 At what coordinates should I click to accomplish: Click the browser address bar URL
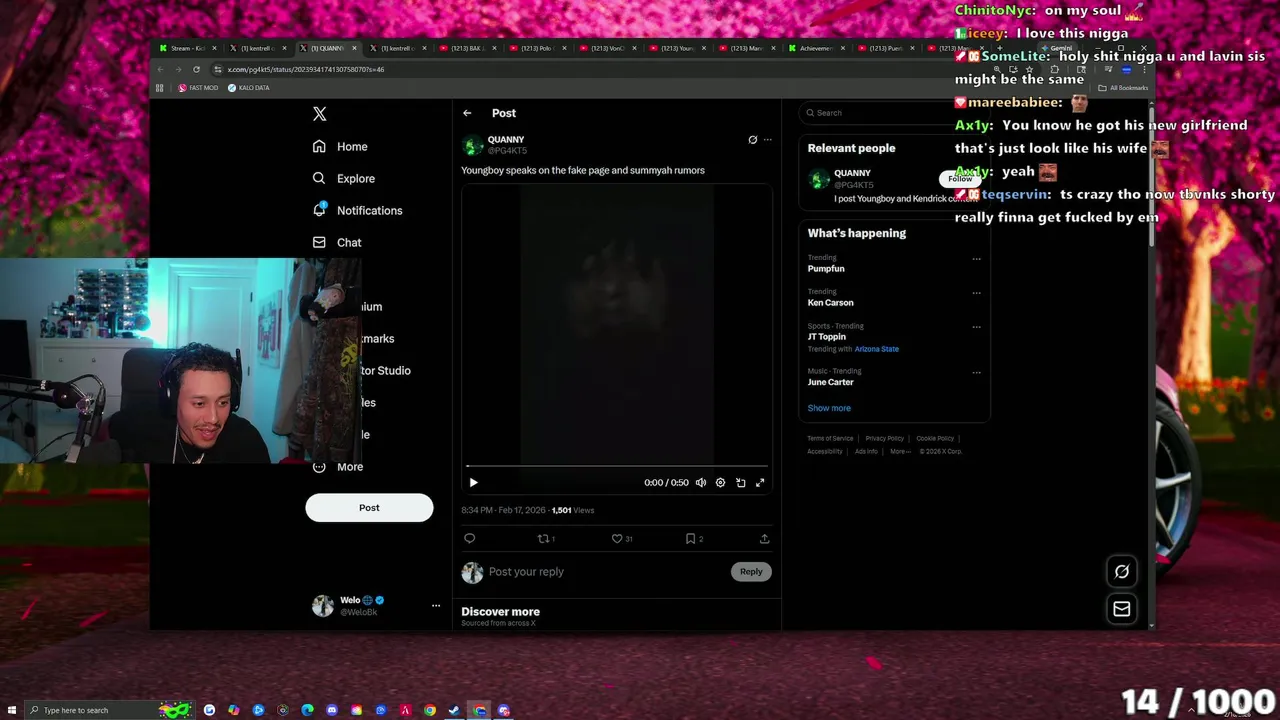(x=305, y=69)
